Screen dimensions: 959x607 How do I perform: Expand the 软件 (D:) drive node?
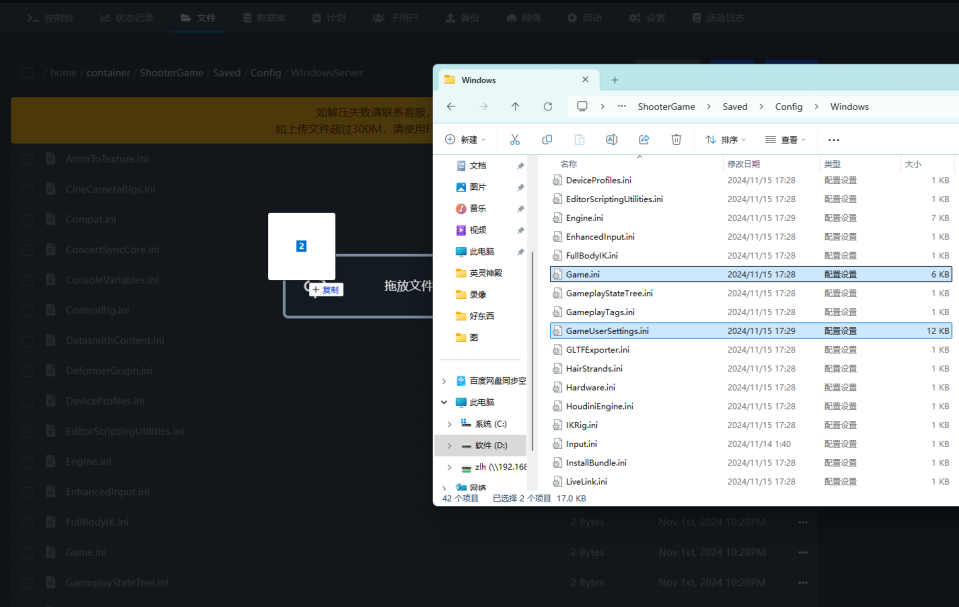[x=450, y=445]
